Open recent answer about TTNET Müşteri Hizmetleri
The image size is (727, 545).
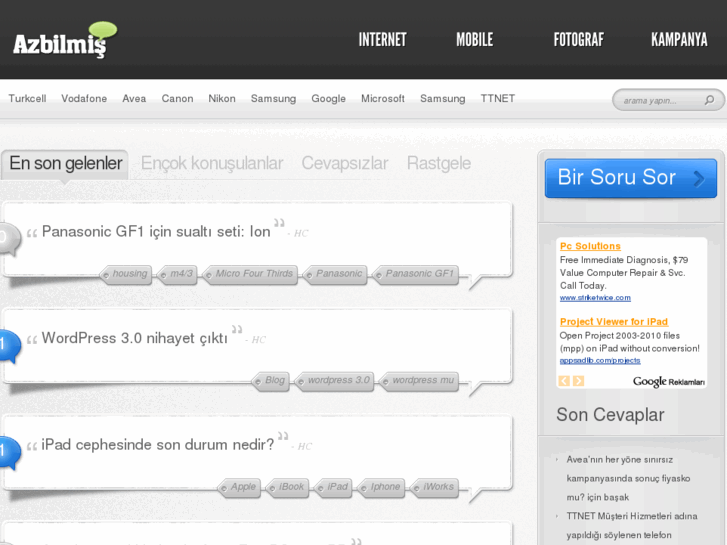631,526
